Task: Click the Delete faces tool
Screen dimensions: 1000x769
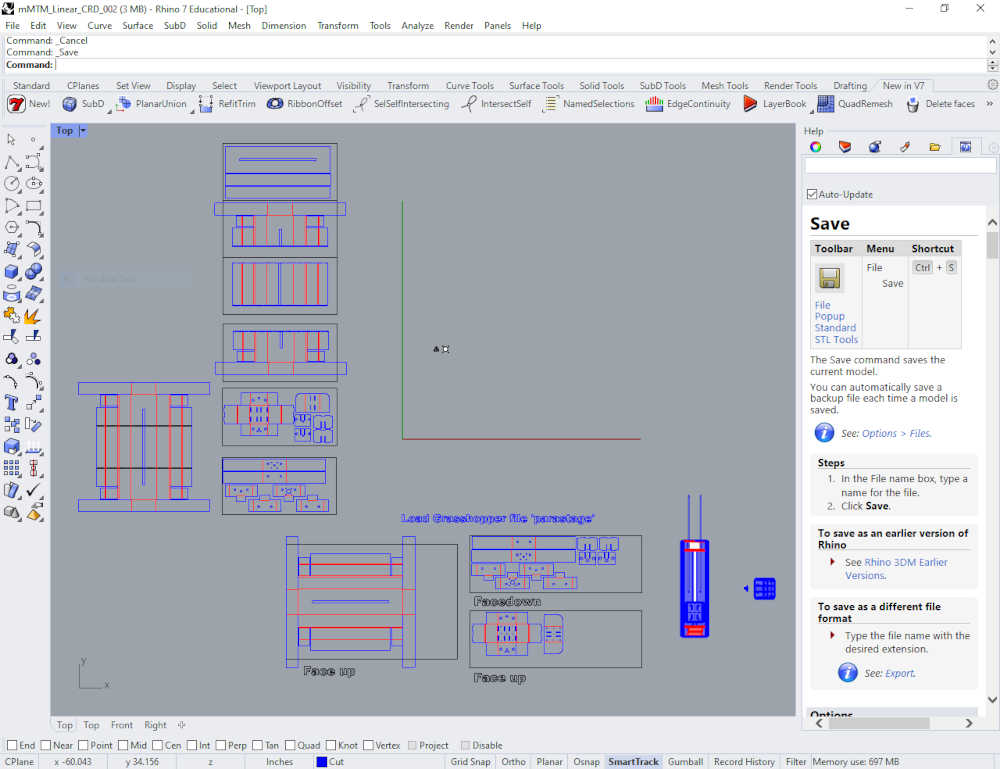Action: 940,104
